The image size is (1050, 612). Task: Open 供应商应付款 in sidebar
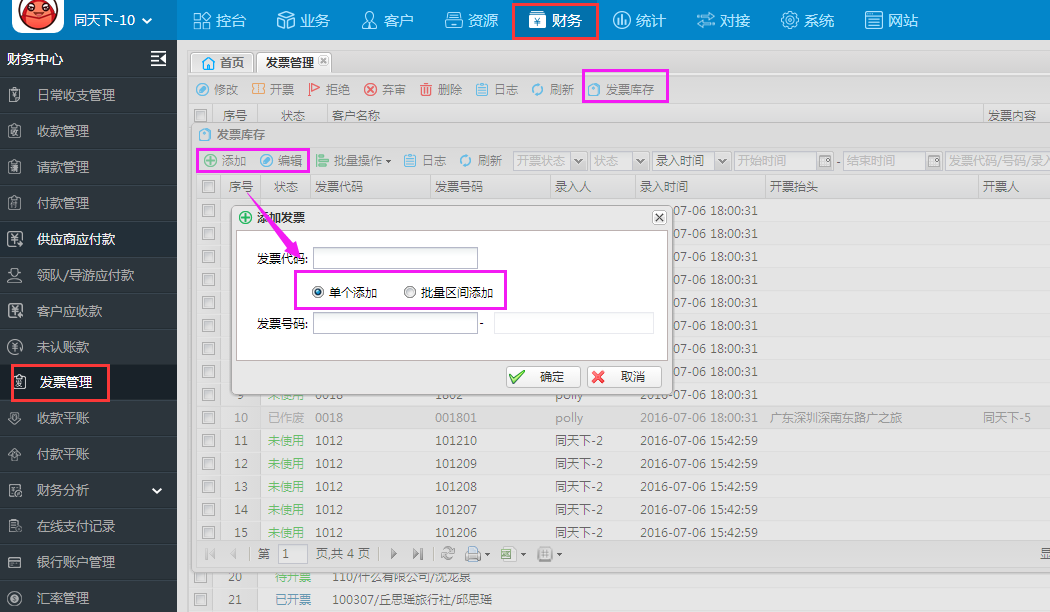click(x=88, y=239)
